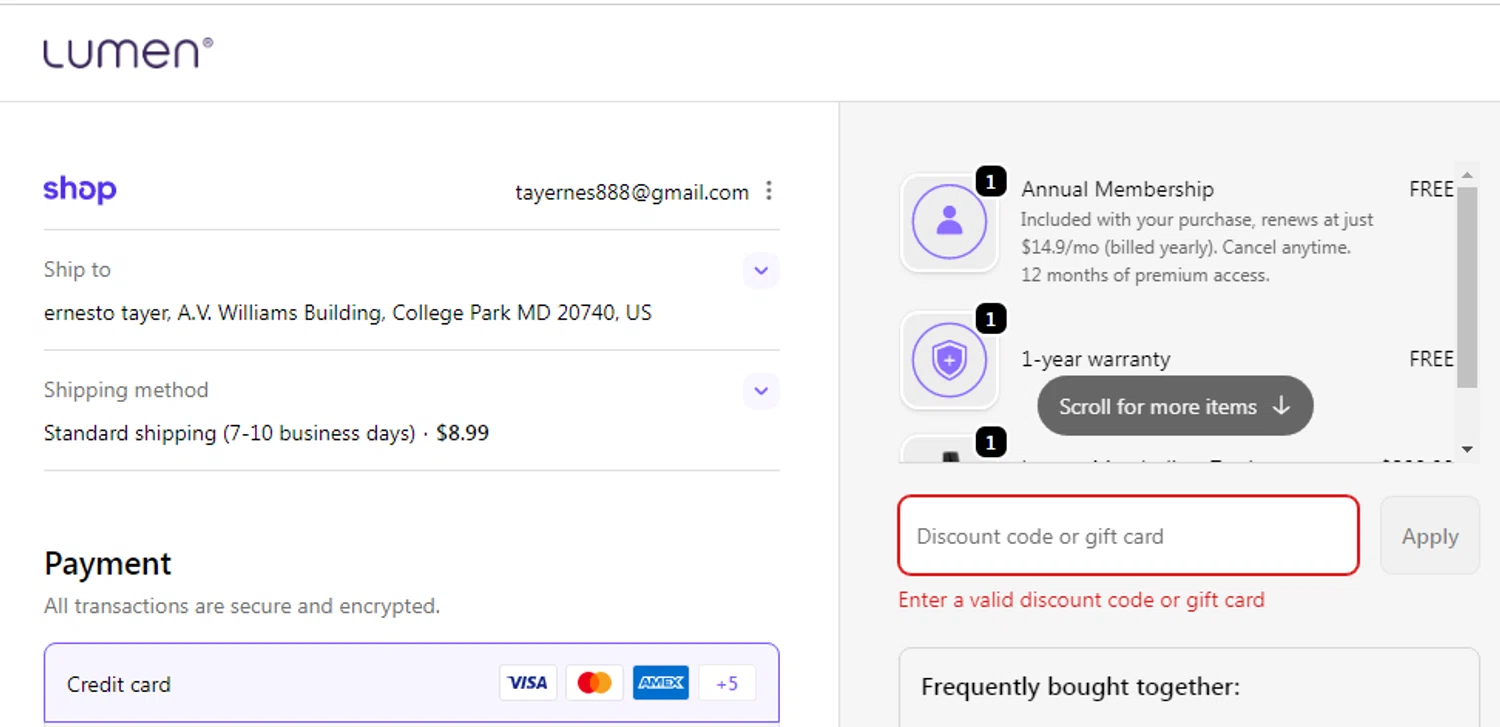Click the order summary scrollbar thumb
1500x727 pixels.
pos(1467,287)
